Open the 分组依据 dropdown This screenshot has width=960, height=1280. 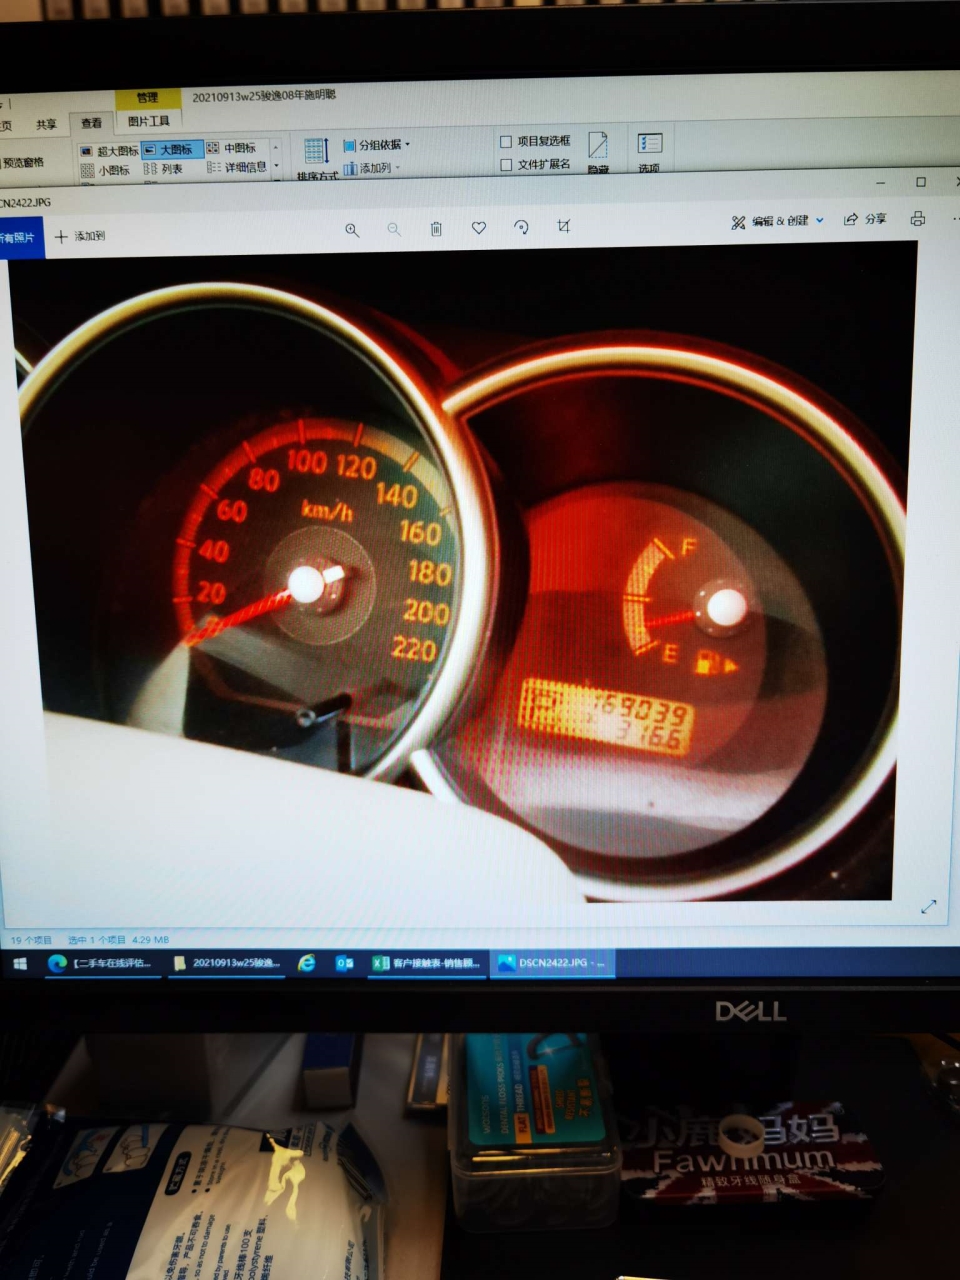tap(378, 145)
